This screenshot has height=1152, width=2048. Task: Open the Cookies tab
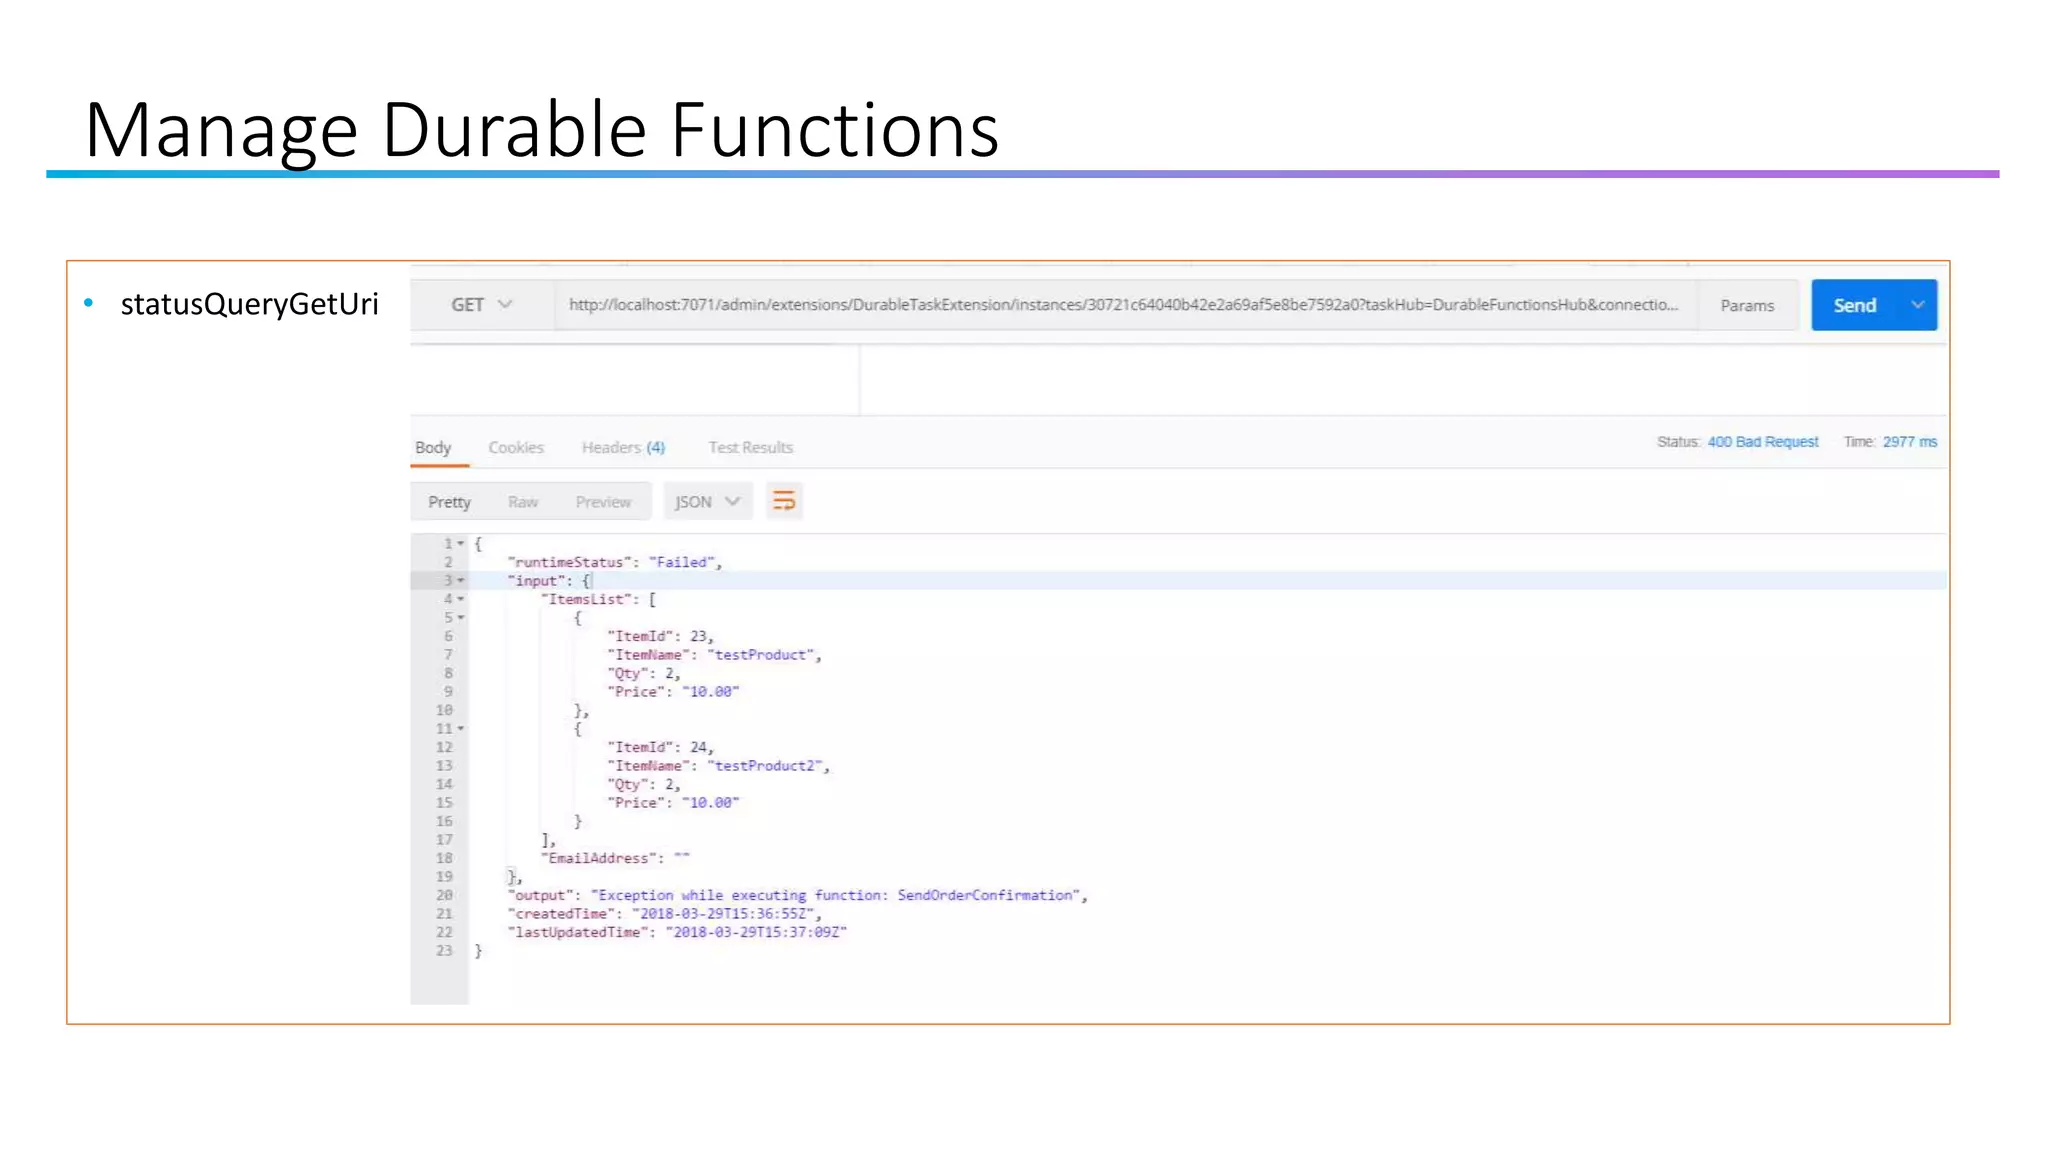coord(516,447)
